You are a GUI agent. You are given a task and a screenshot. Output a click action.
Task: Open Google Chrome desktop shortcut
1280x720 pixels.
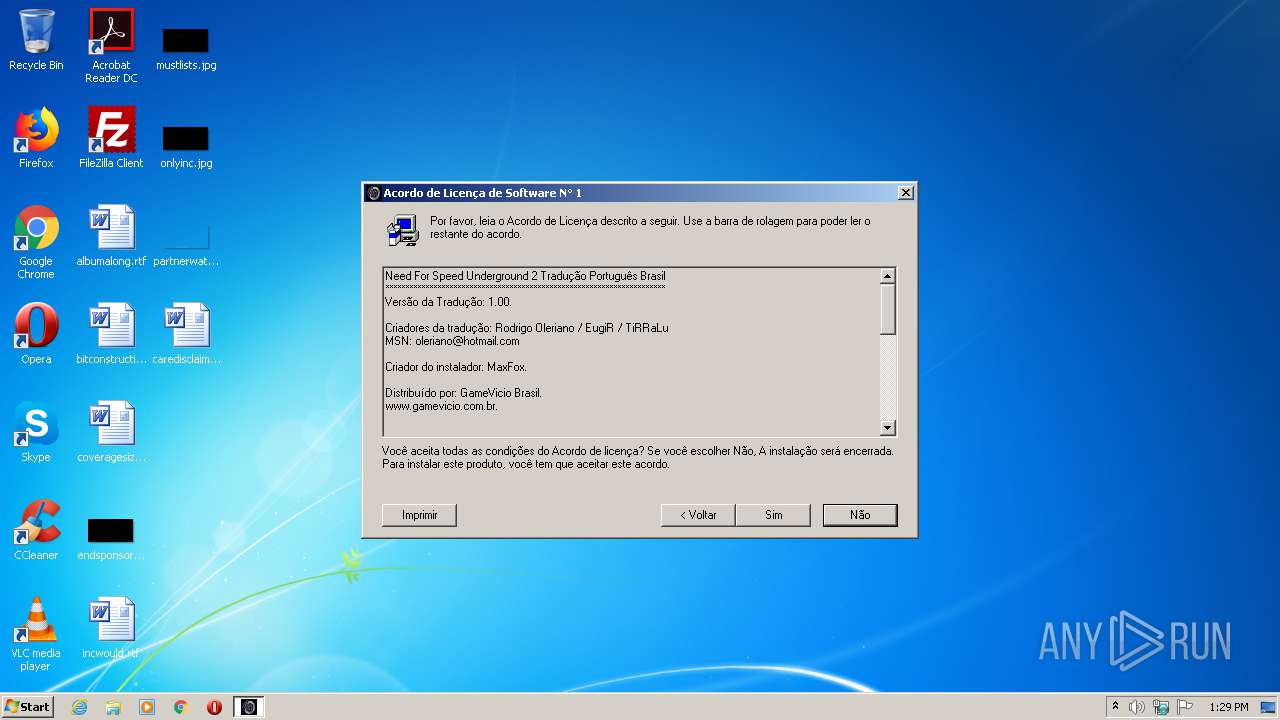[x=36, y=242]
